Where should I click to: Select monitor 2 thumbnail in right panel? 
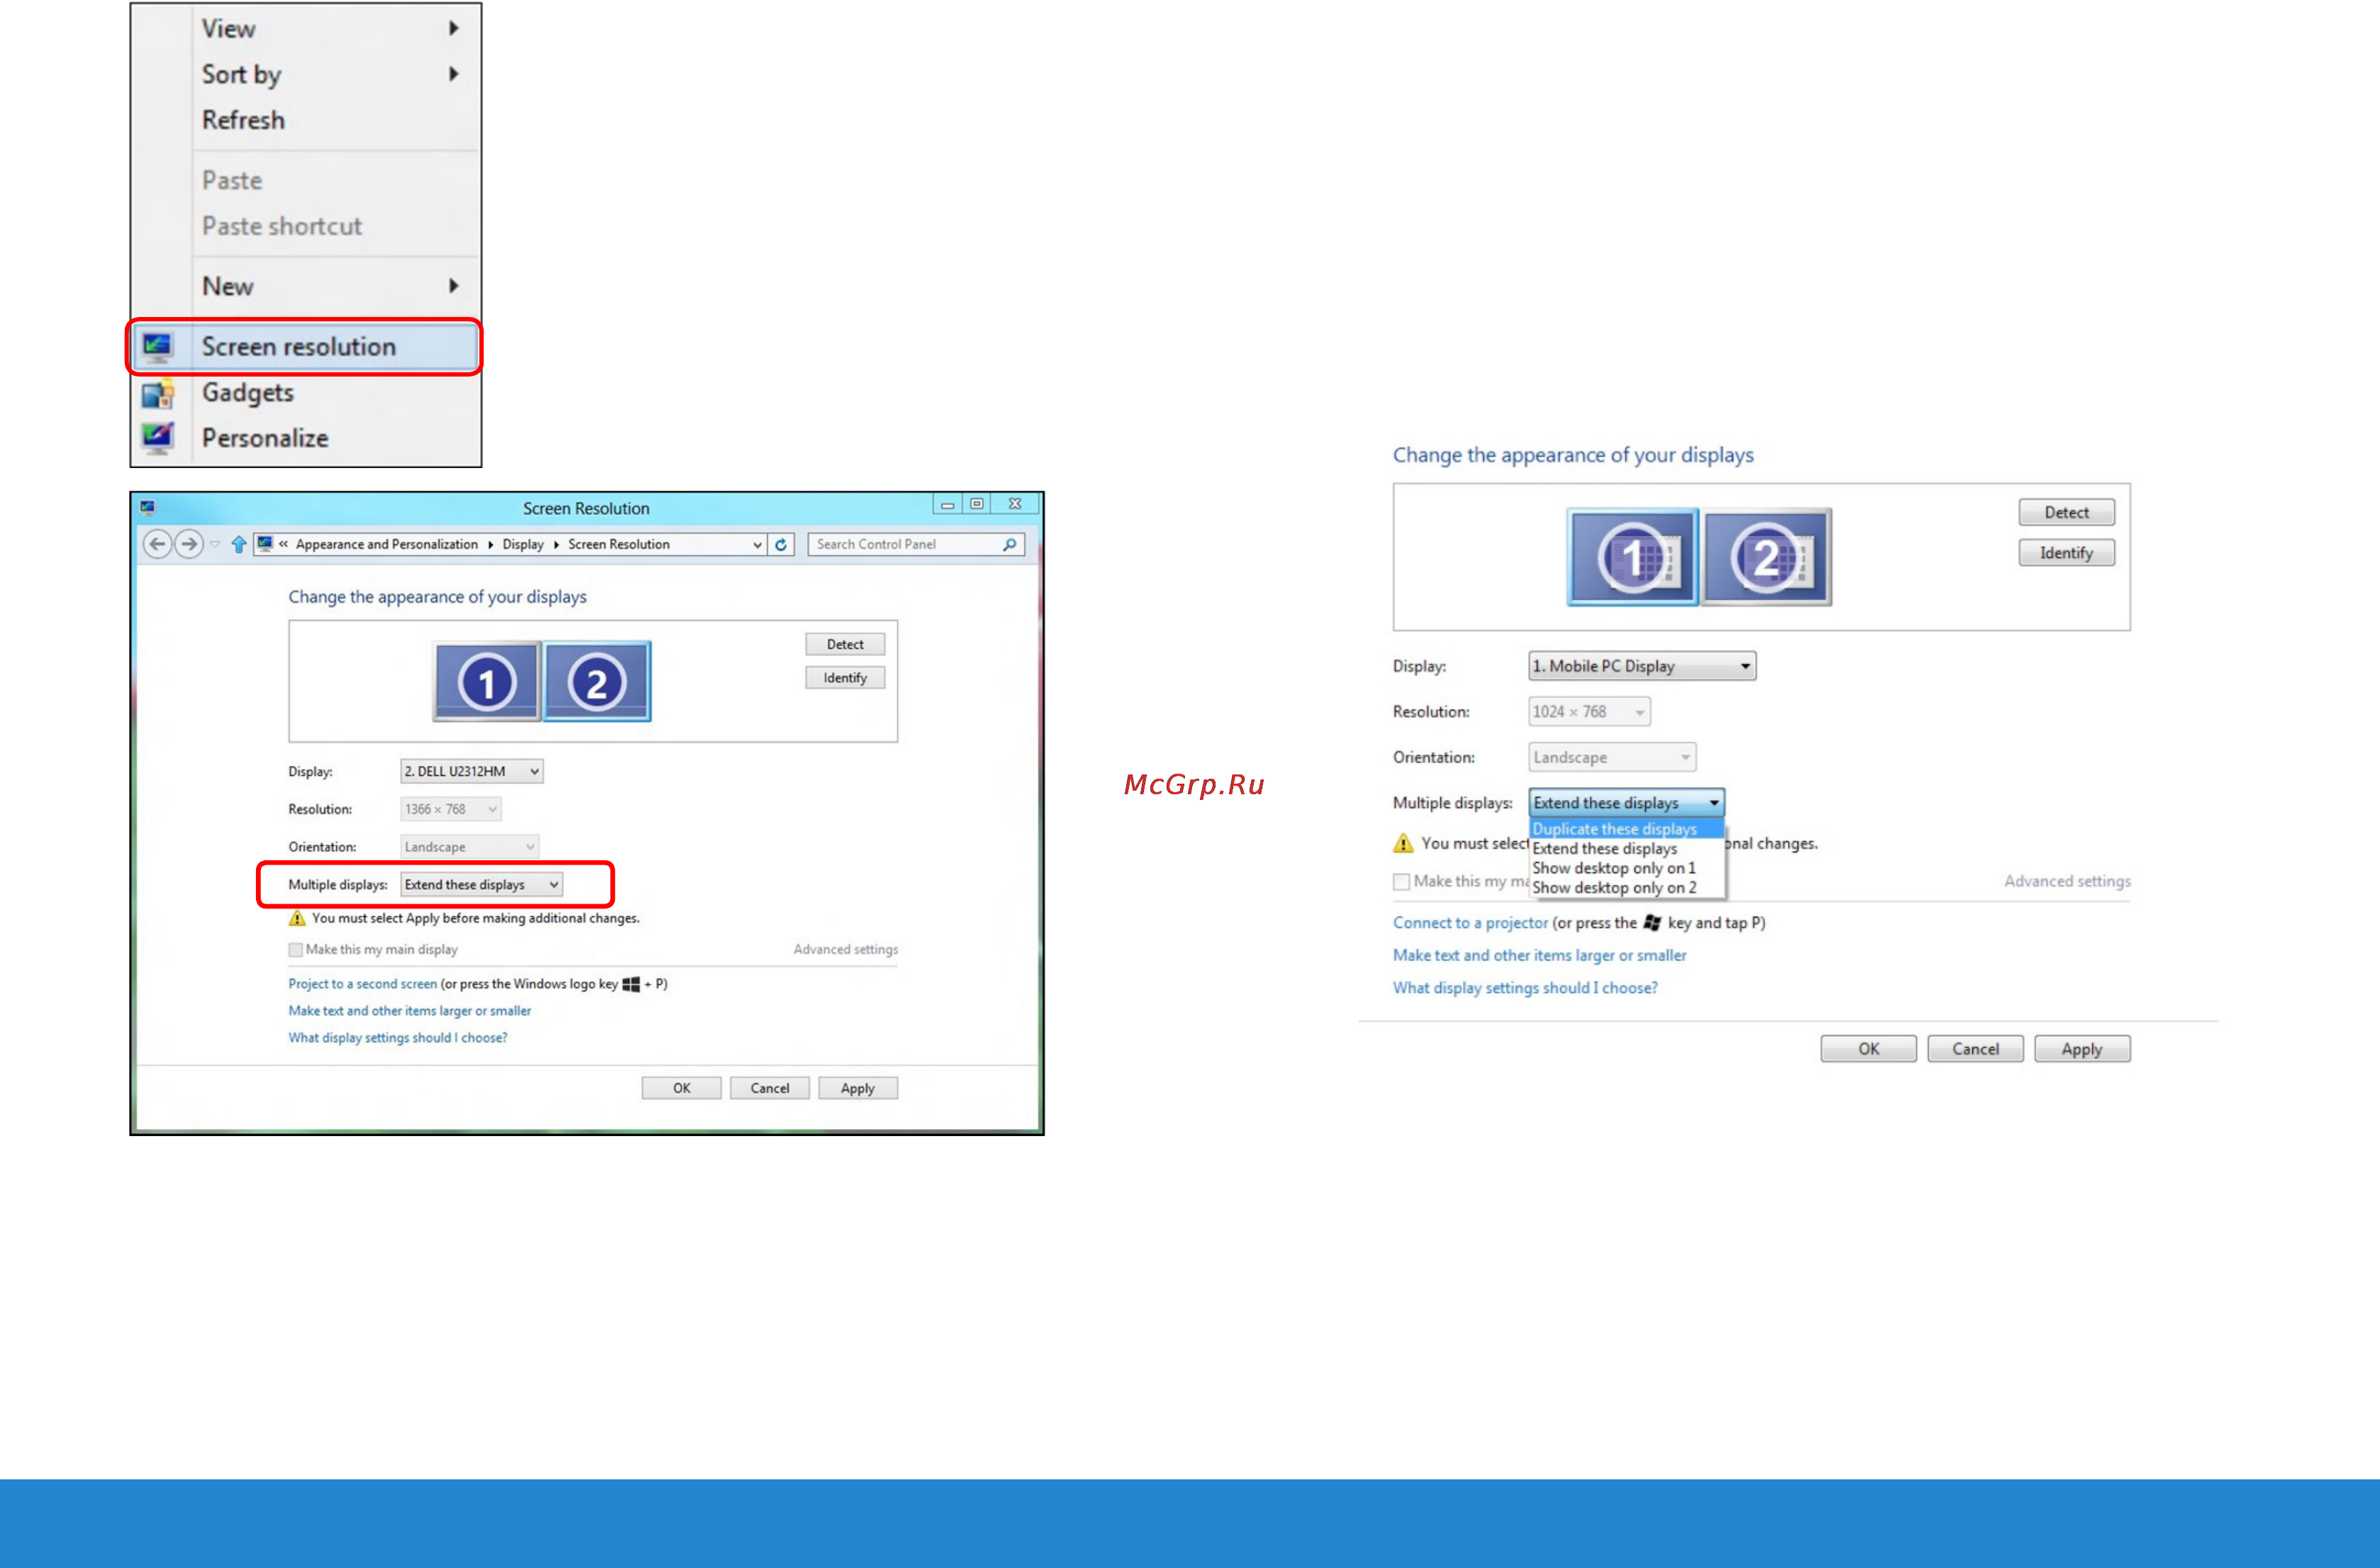pos(1767,557)
